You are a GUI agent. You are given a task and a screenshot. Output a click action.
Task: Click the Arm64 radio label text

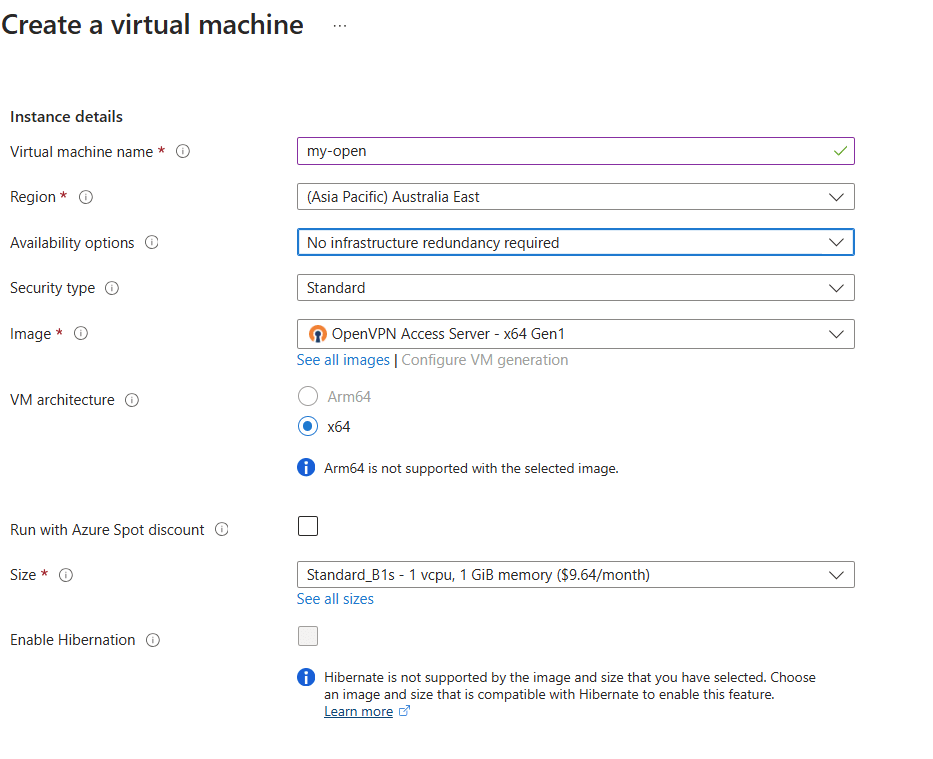349,397
